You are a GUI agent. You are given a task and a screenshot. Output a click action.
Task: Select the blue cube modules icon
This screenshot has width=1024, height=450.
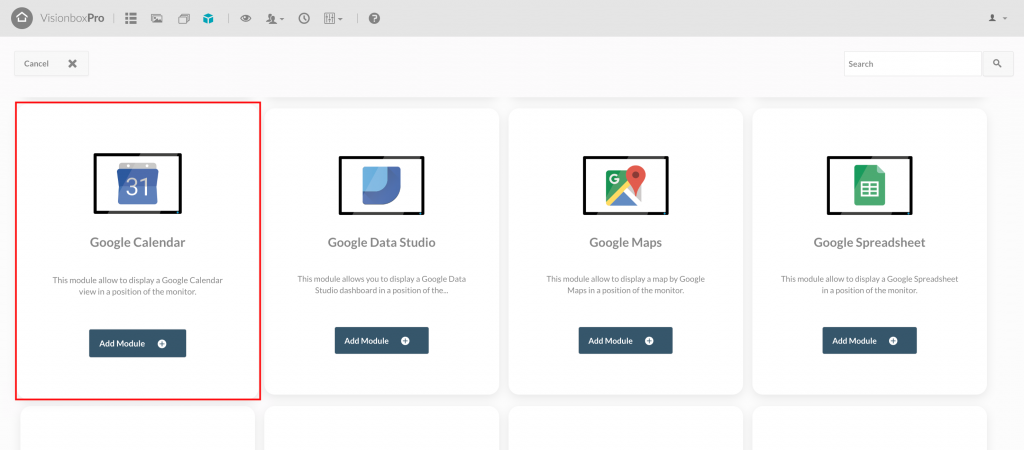pyautogui.click(x=208, y=19)
